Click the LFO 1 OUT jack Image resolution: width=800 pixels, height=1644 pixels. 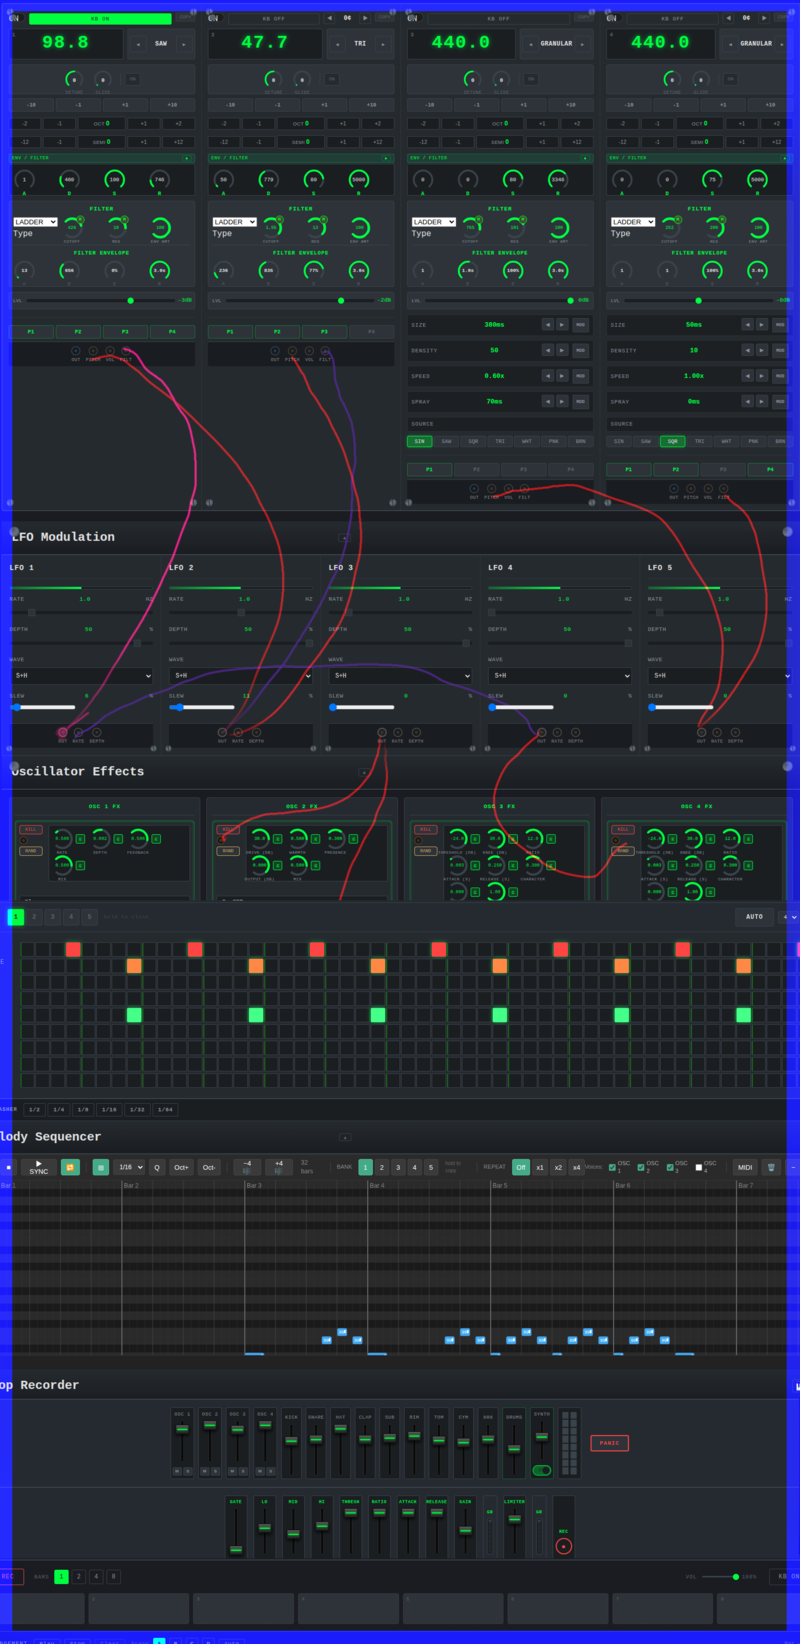63,732
